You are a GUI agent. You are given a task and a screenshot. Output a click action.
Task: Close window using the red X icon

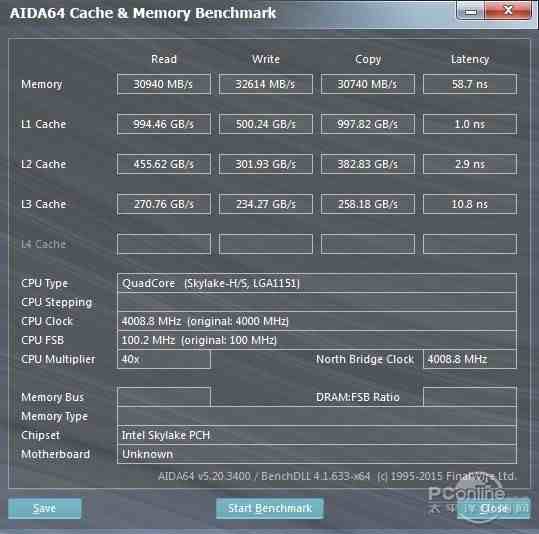(x=508, y=10)
